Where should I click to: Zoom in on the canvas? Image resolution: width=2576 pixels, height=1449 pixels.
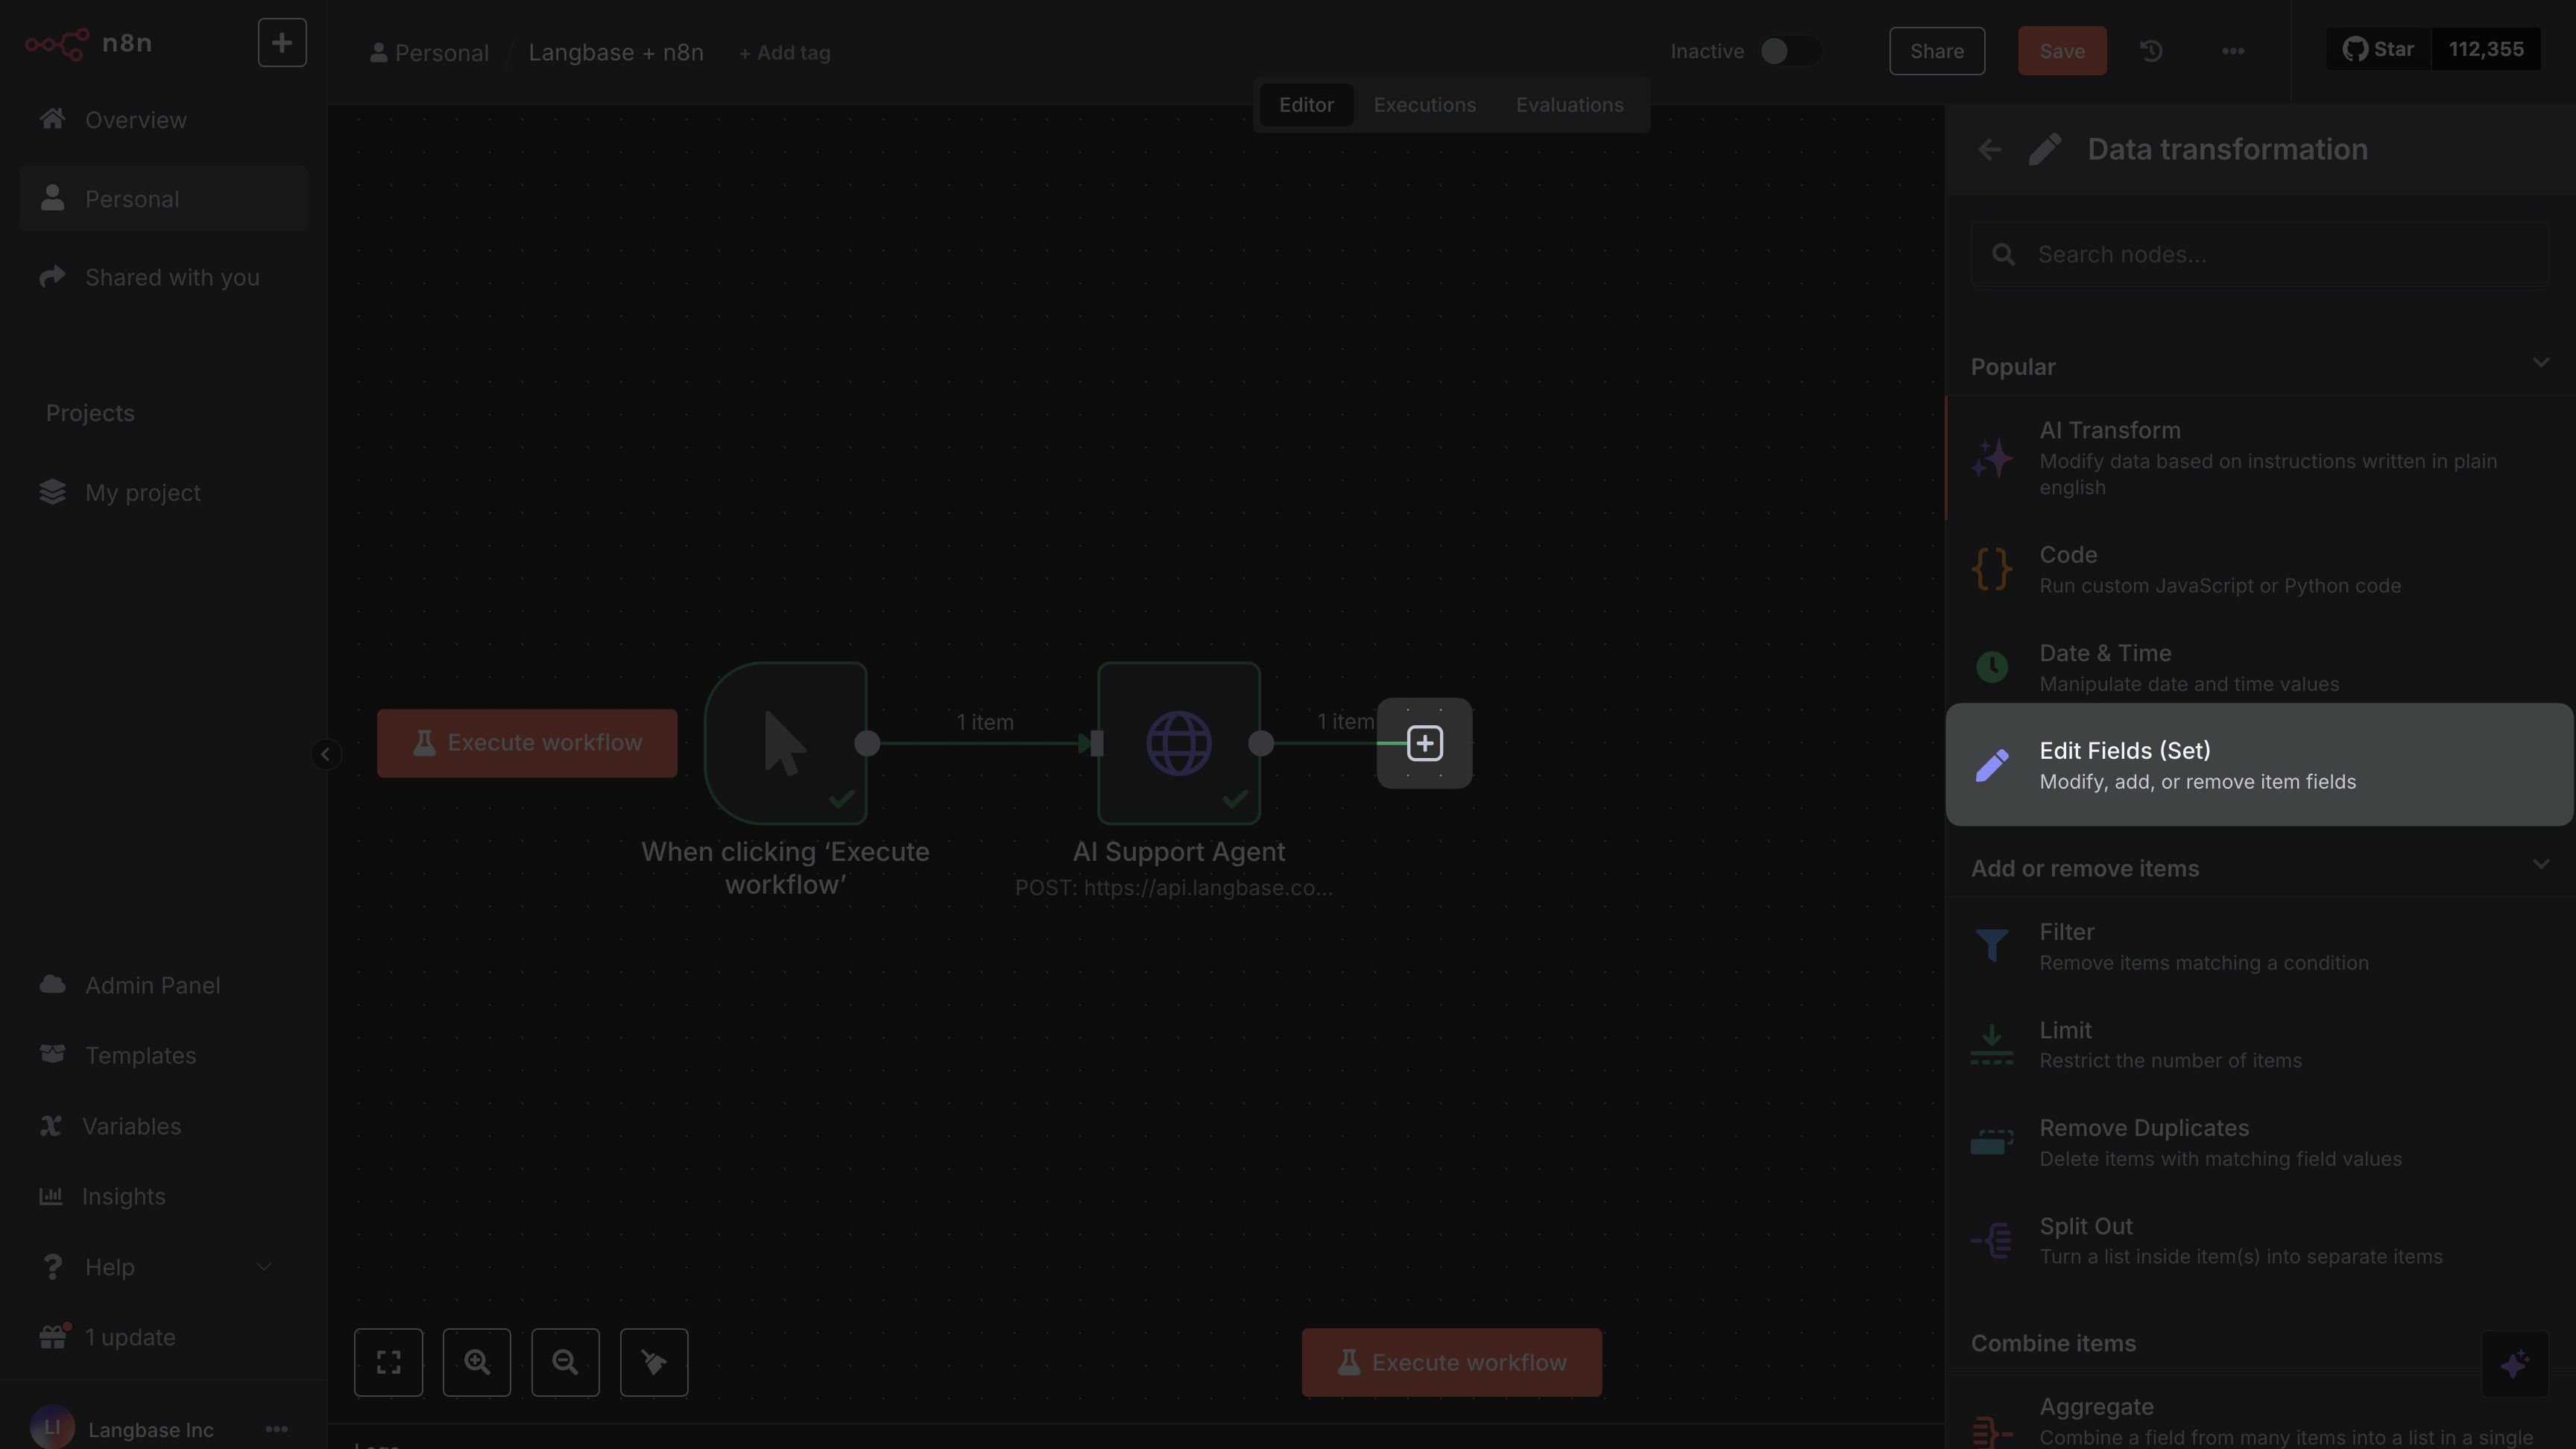(477, 1362)
